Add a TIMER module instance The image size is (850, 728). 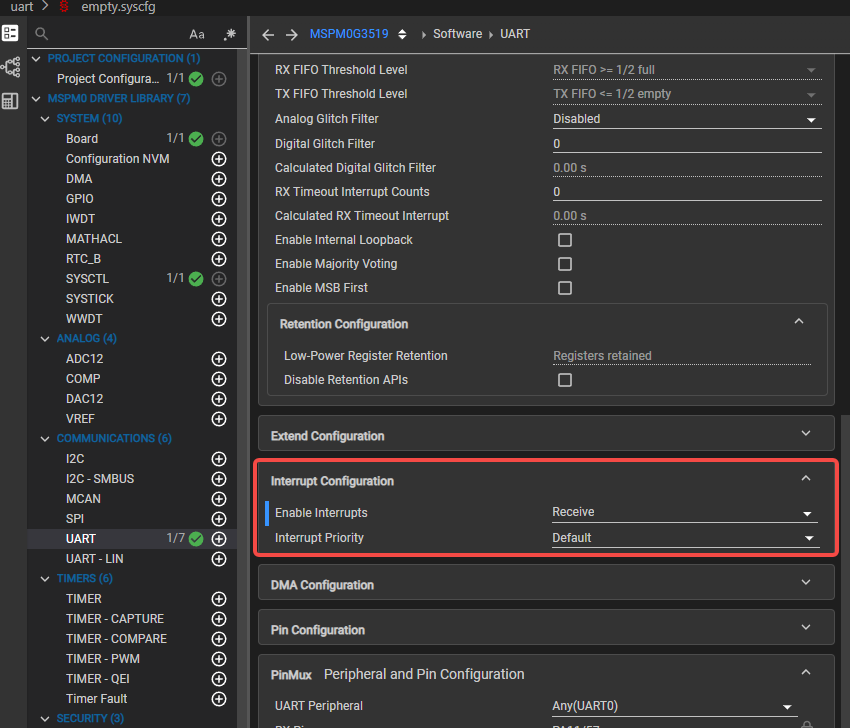218,599
